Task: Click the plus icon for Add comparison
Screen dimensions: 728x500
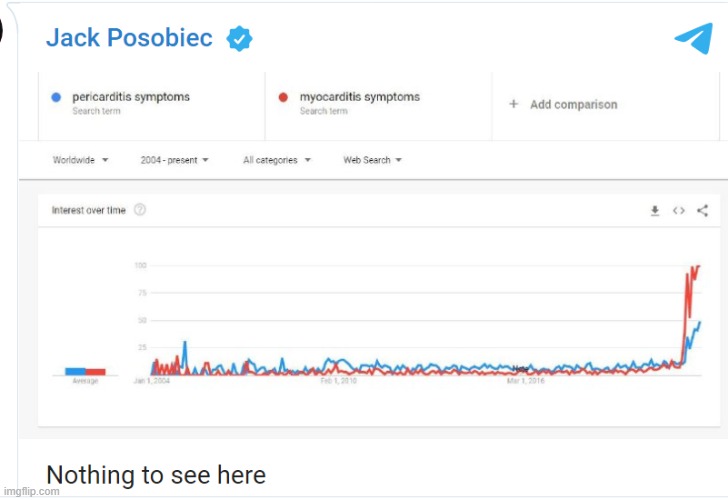Action: [x=513, y=104]
